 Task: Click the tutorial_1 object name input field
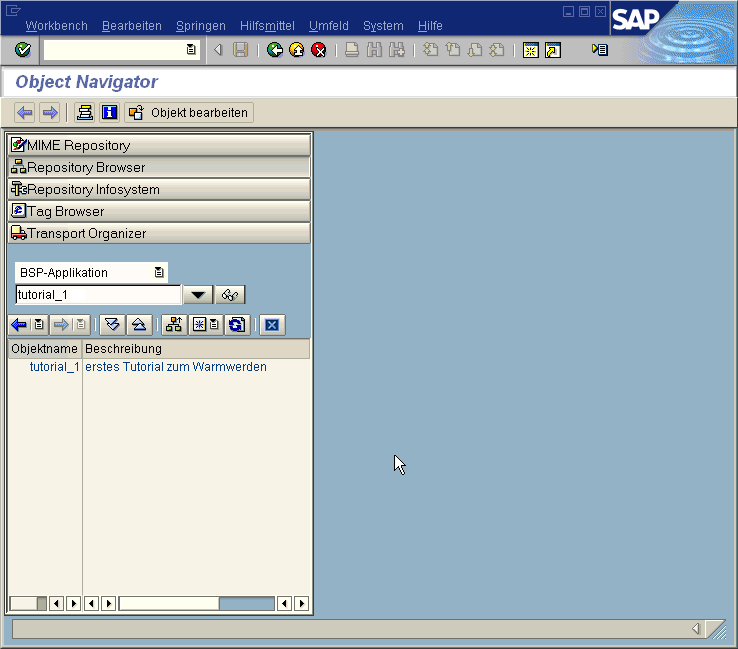pos(98,295)
